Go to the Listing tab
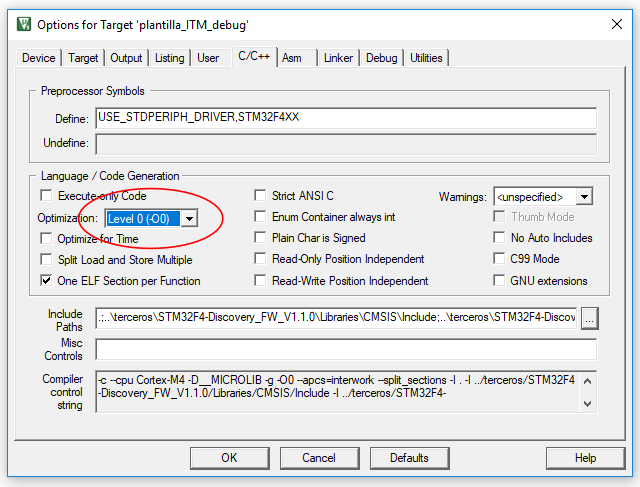The image size is (640, 487). coord(169,58)
